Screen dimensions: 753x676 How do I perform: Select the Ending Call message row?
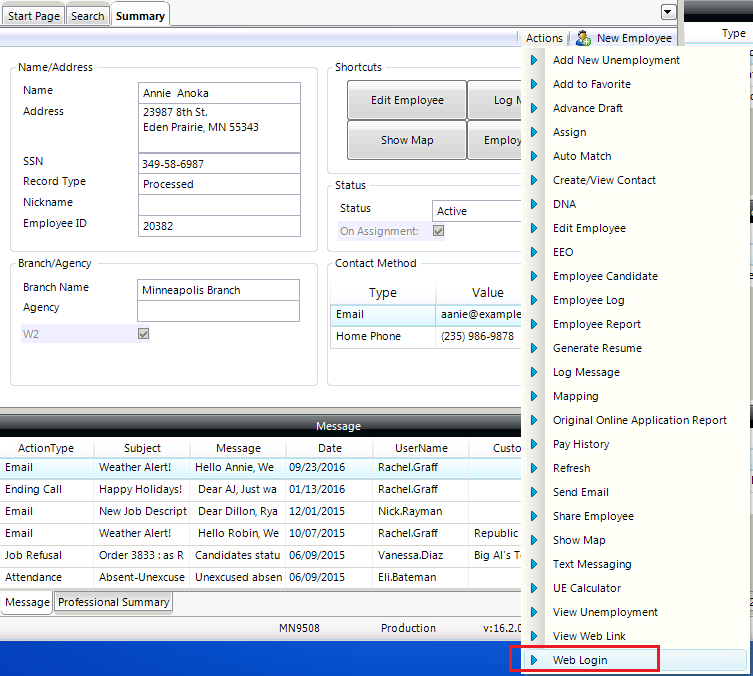point(260,489)
